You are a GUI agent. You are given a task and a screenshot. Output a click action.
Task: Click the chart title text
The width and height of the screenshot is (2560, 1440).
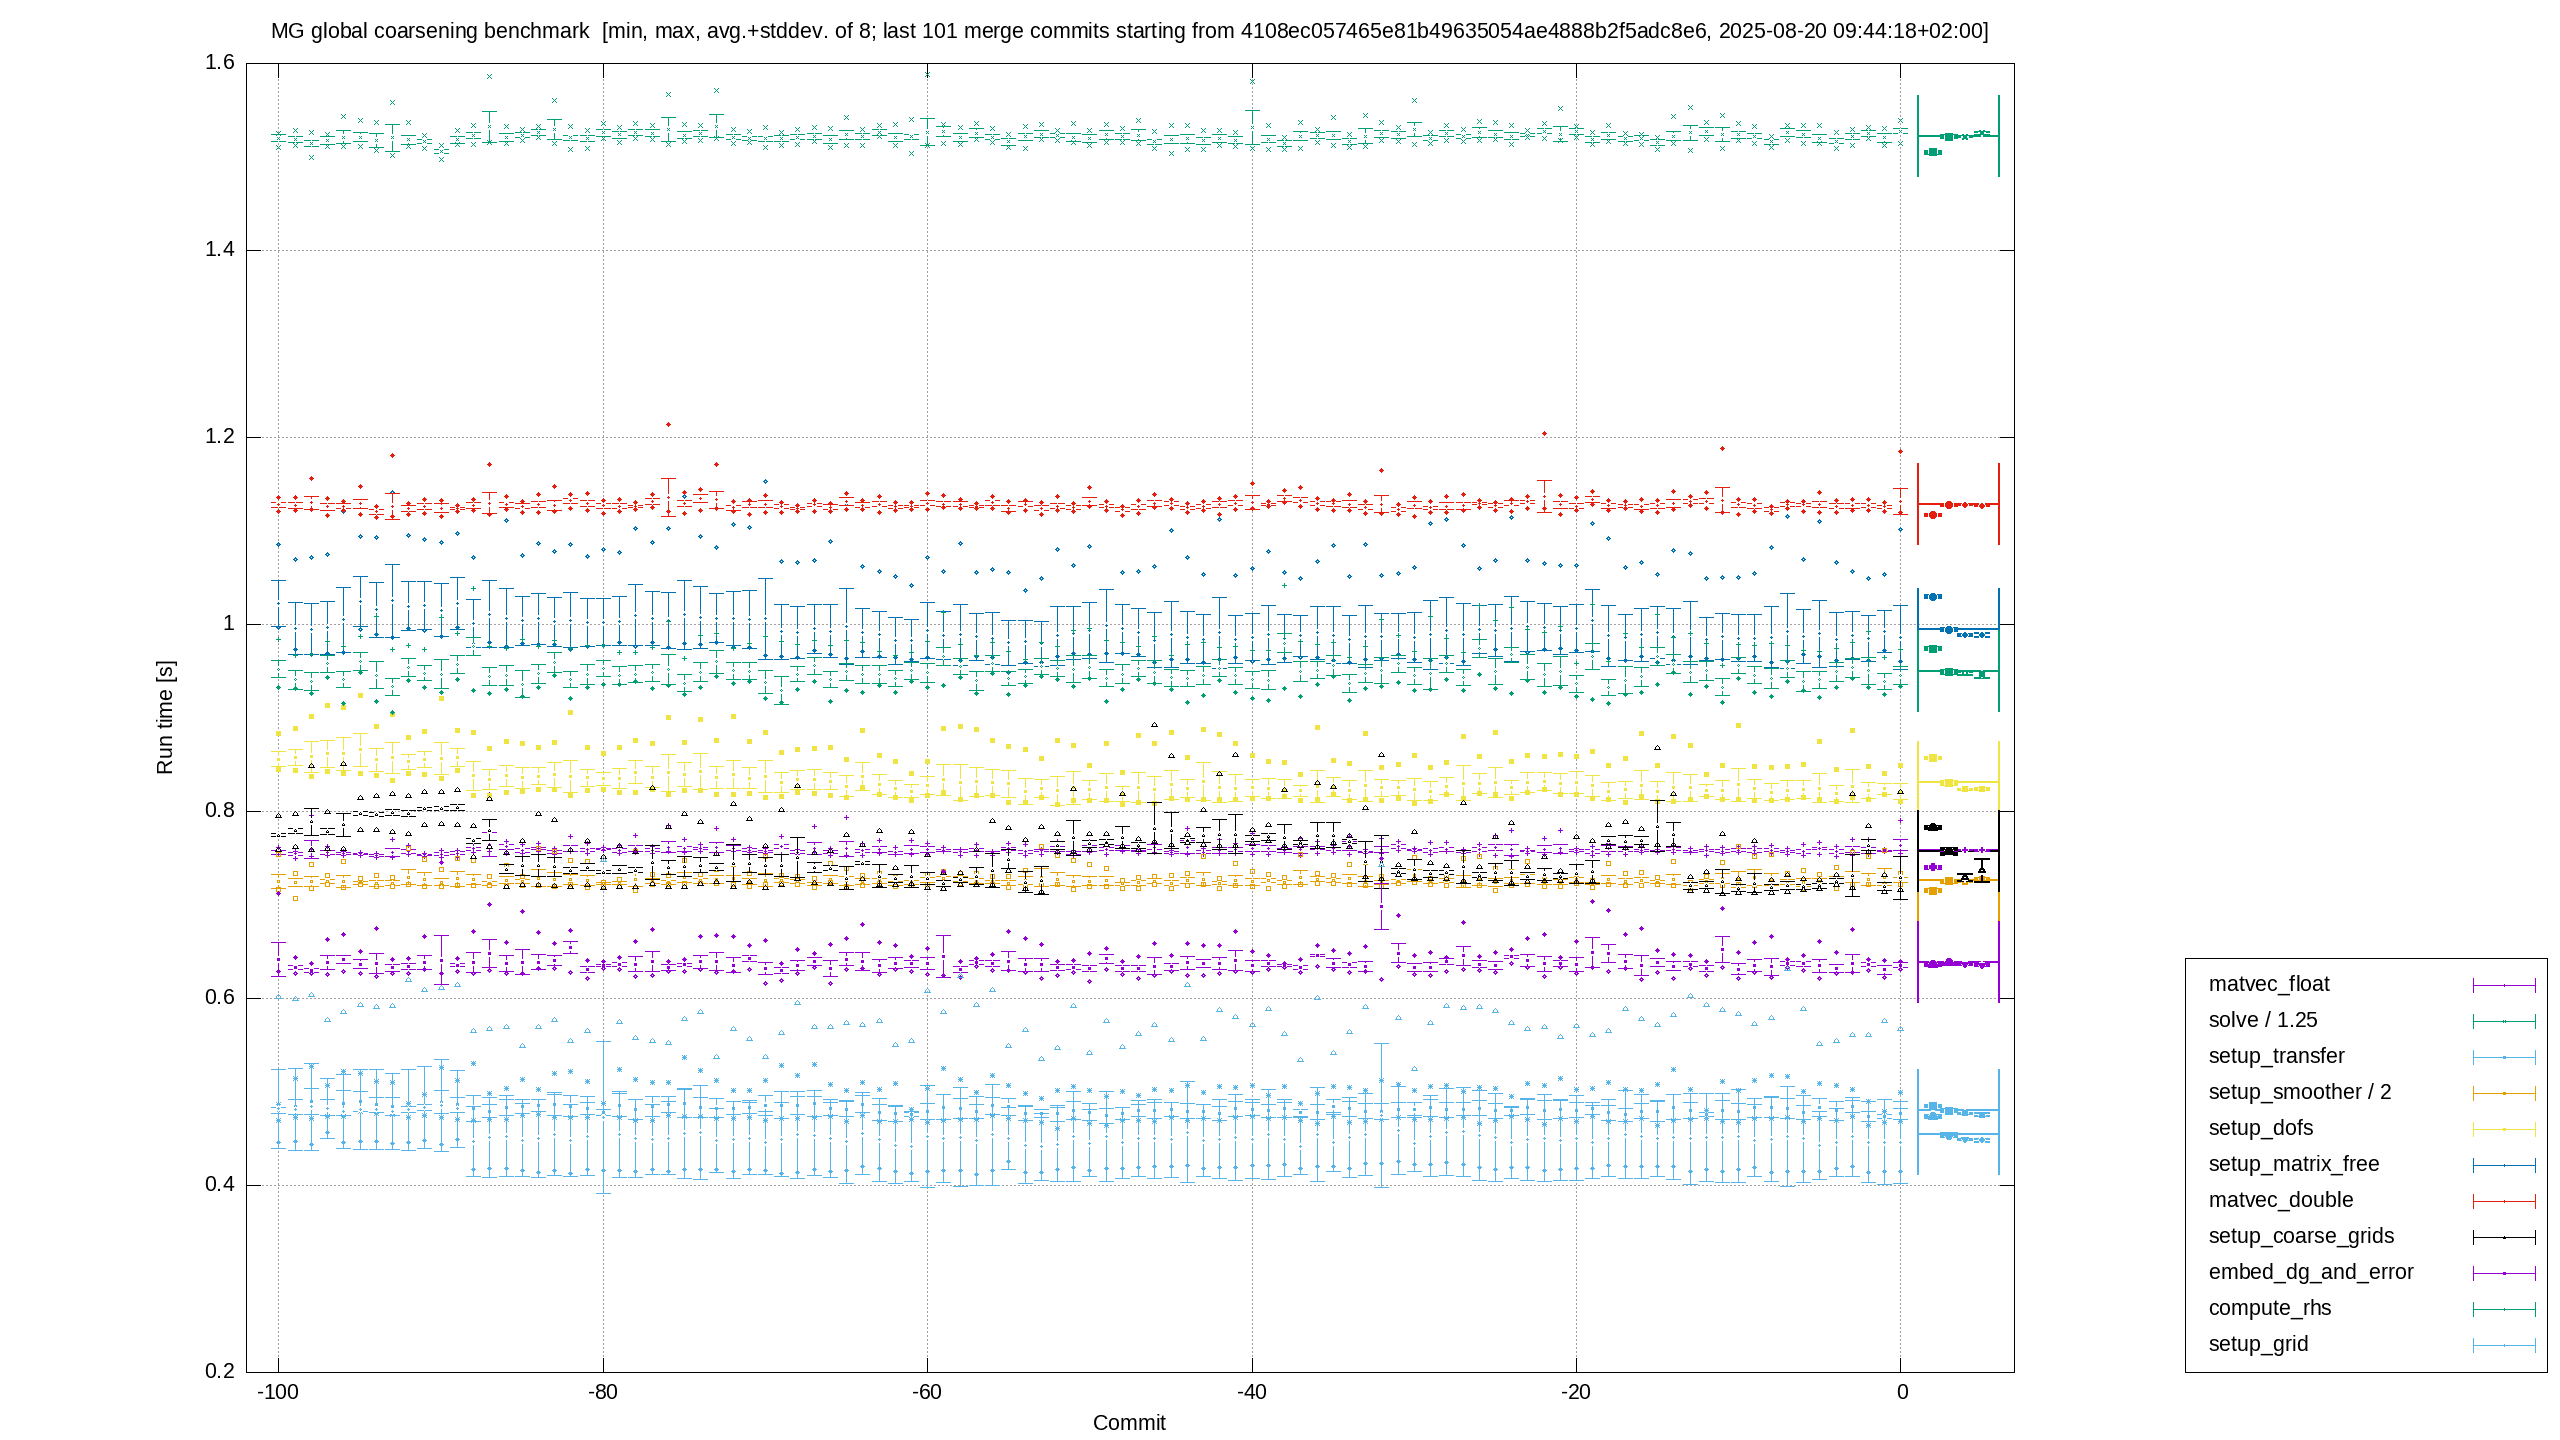pos(1130,31)
